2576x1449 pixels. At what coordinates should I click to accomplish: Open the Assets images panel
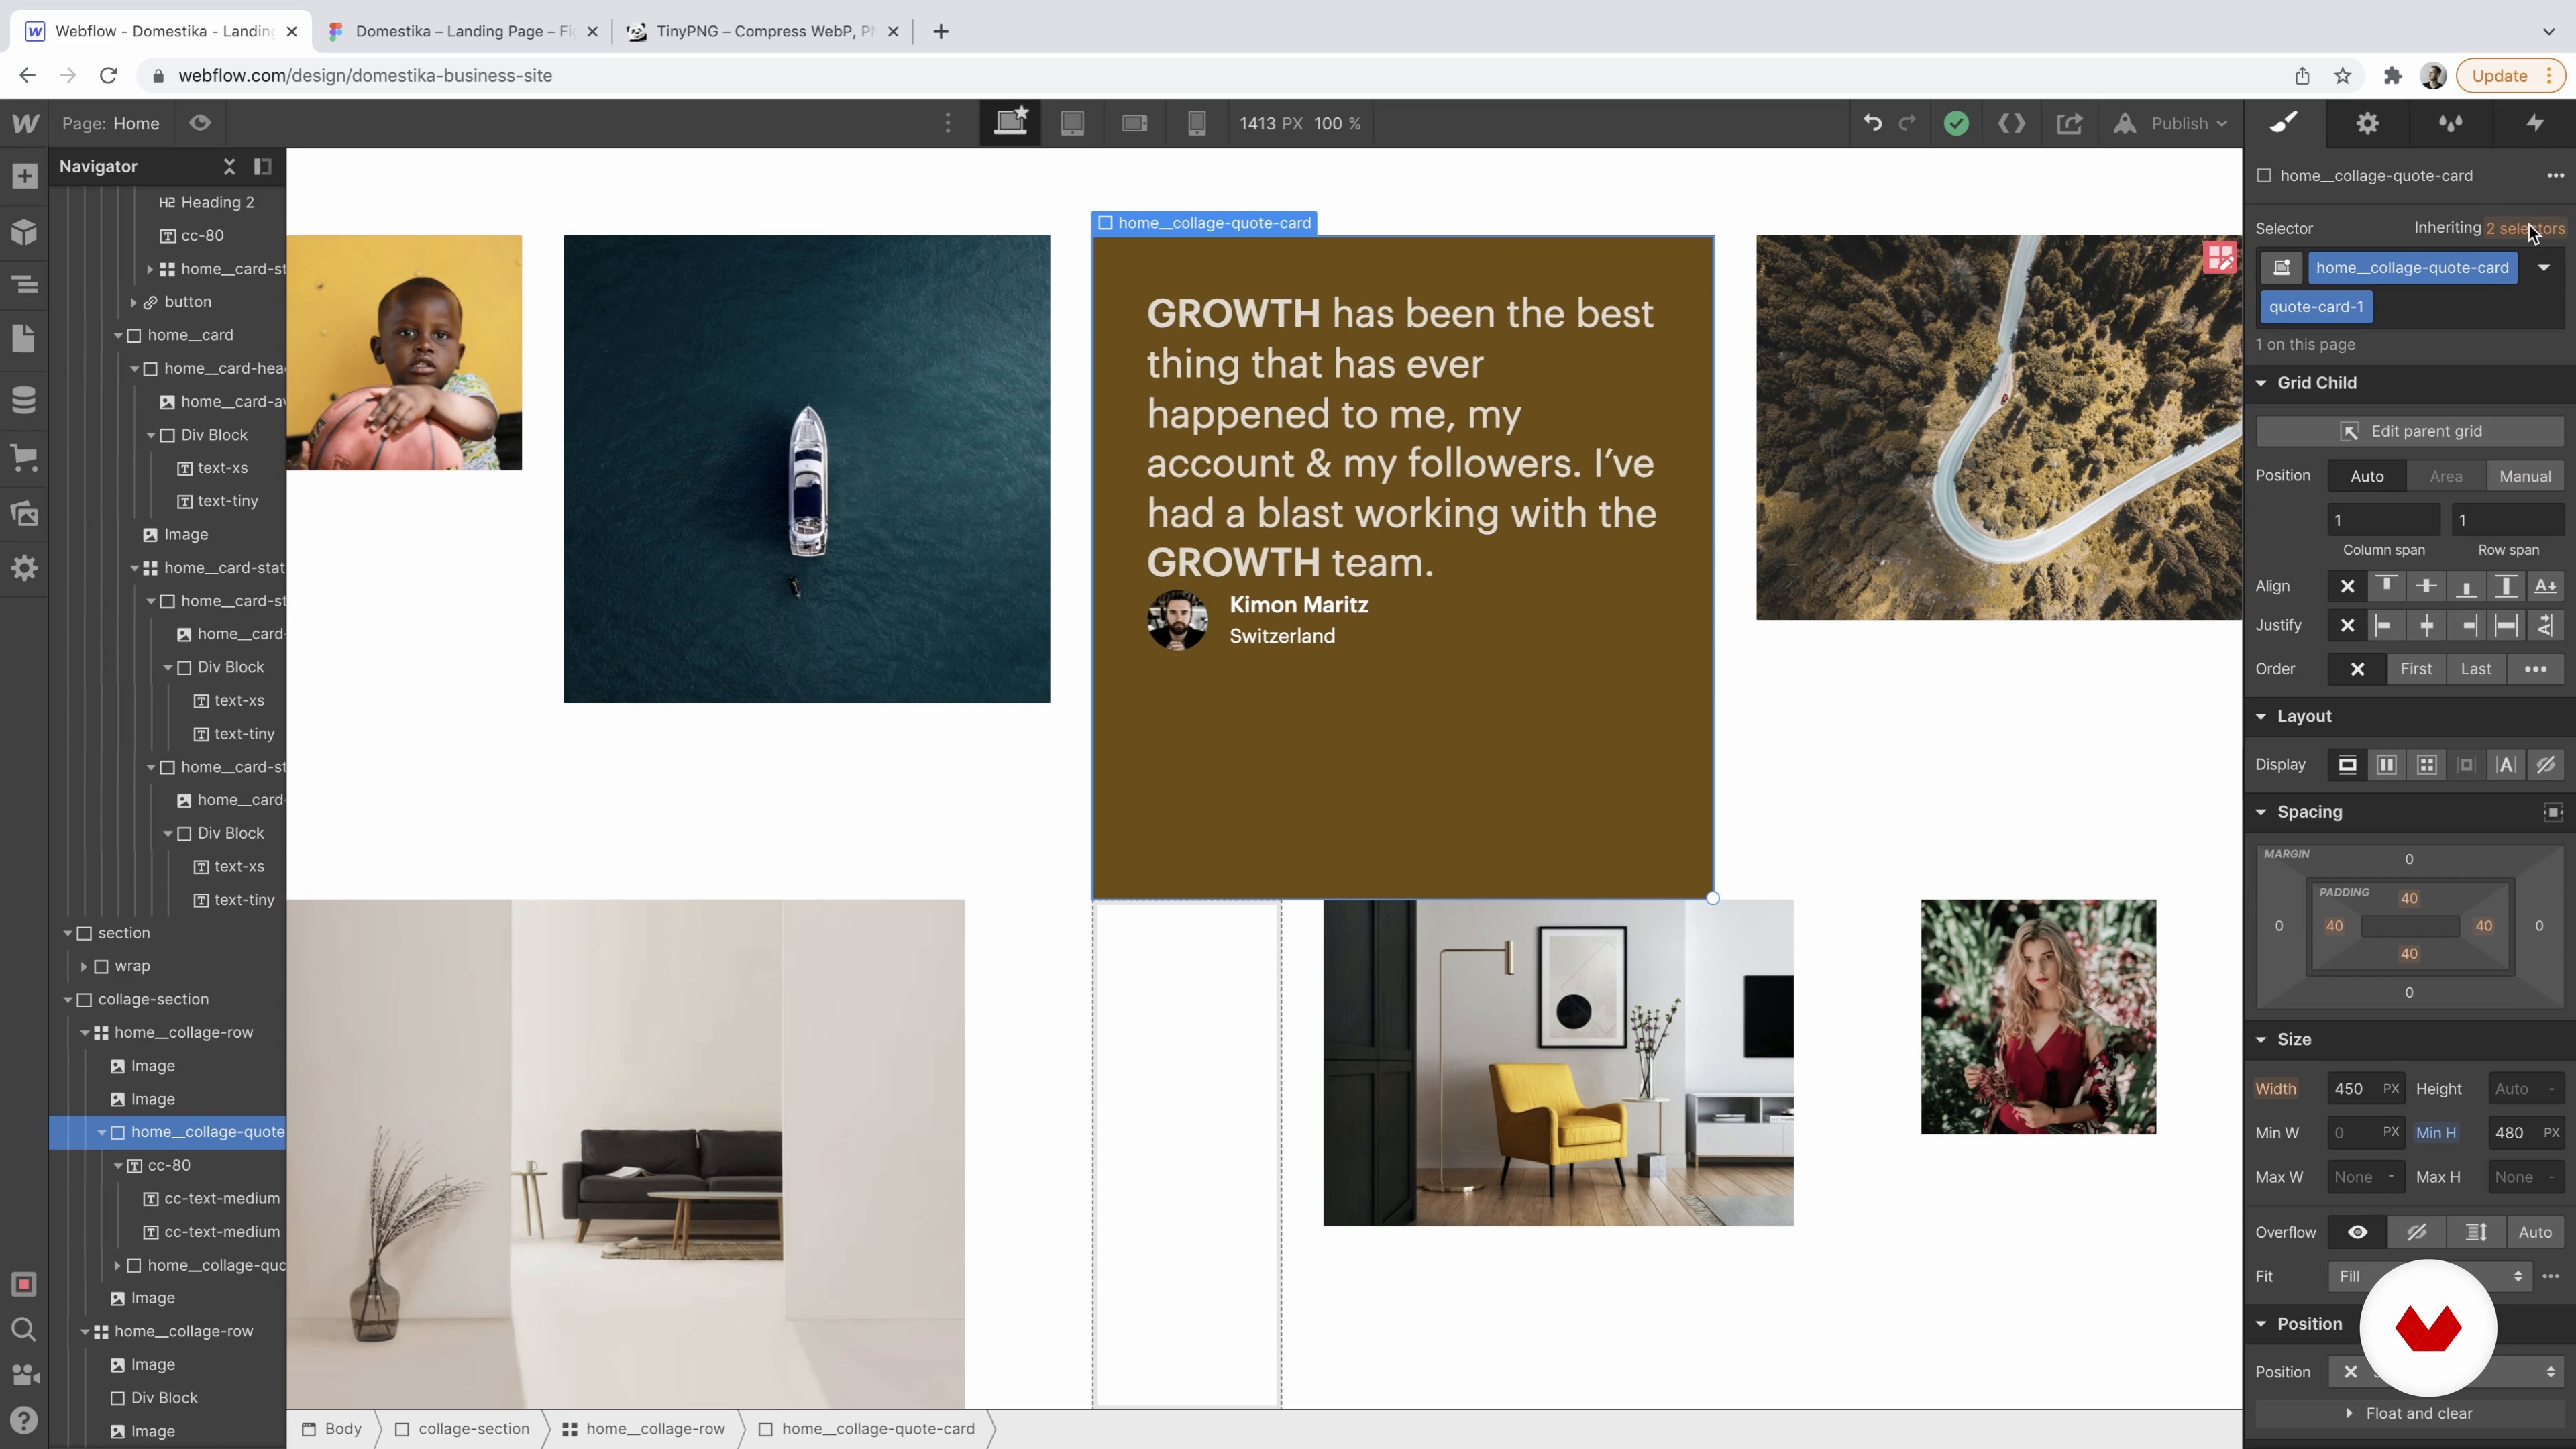click(x=24, y=514)
